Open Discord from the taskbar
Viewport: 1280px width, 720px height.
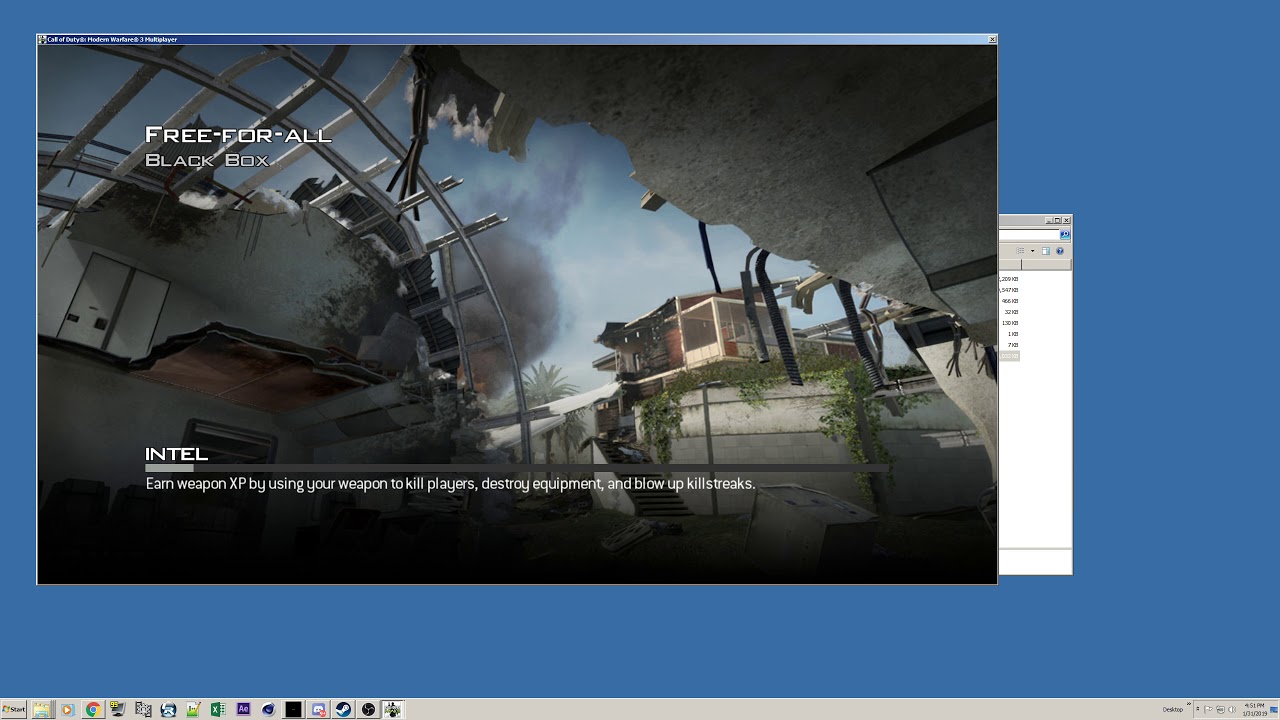point(318,709)
